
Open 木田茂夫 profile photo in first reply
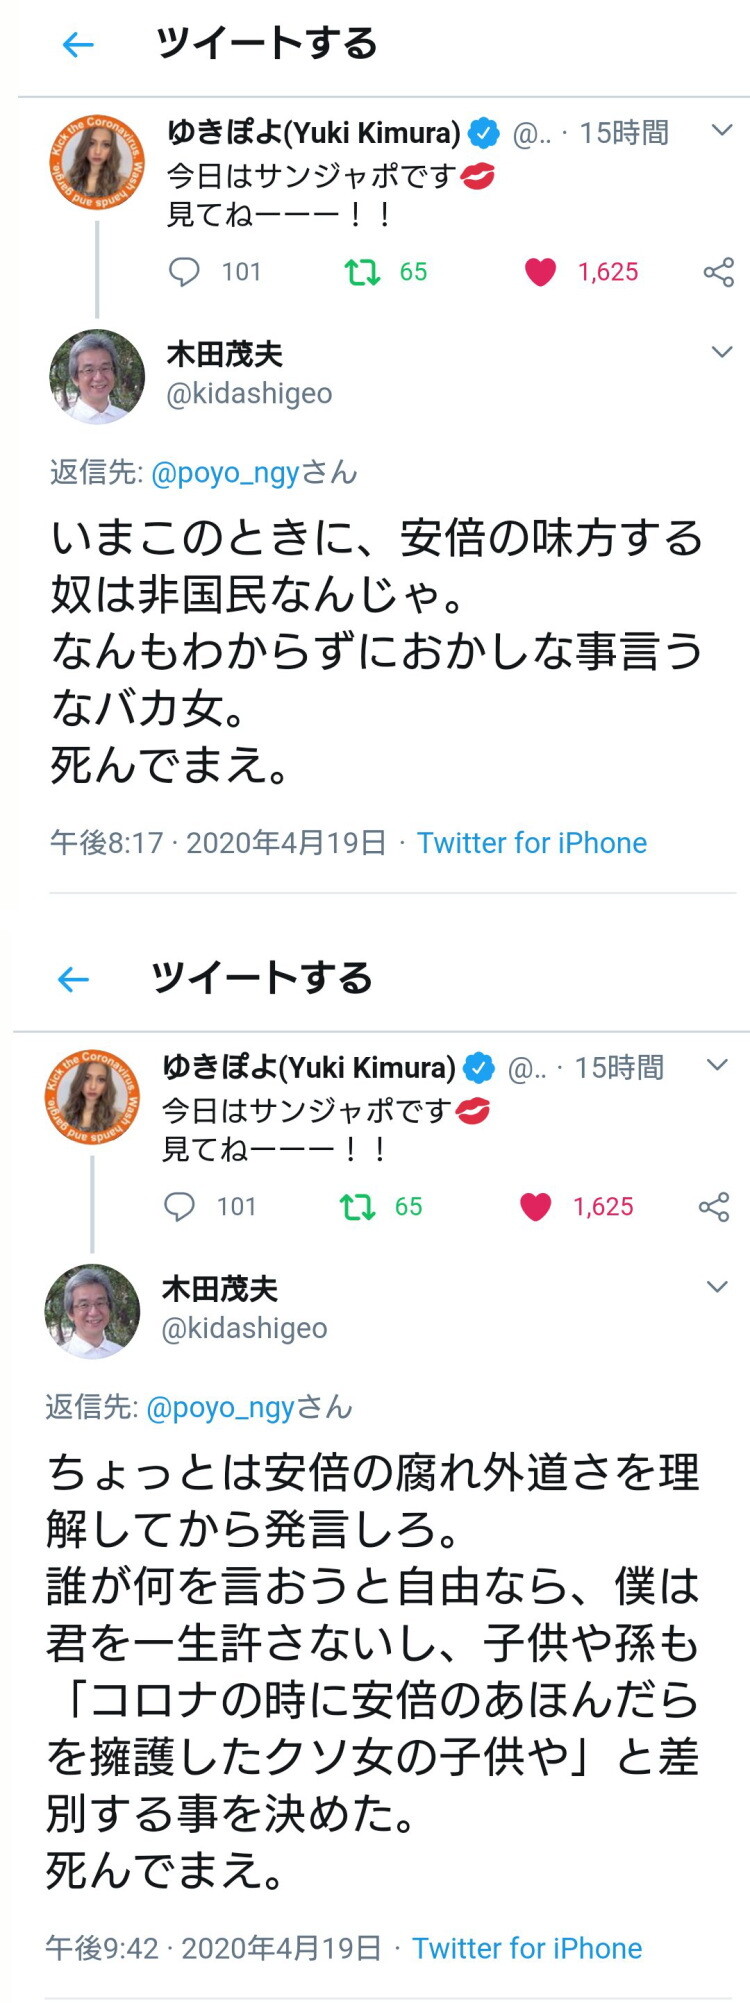point(97,377)
